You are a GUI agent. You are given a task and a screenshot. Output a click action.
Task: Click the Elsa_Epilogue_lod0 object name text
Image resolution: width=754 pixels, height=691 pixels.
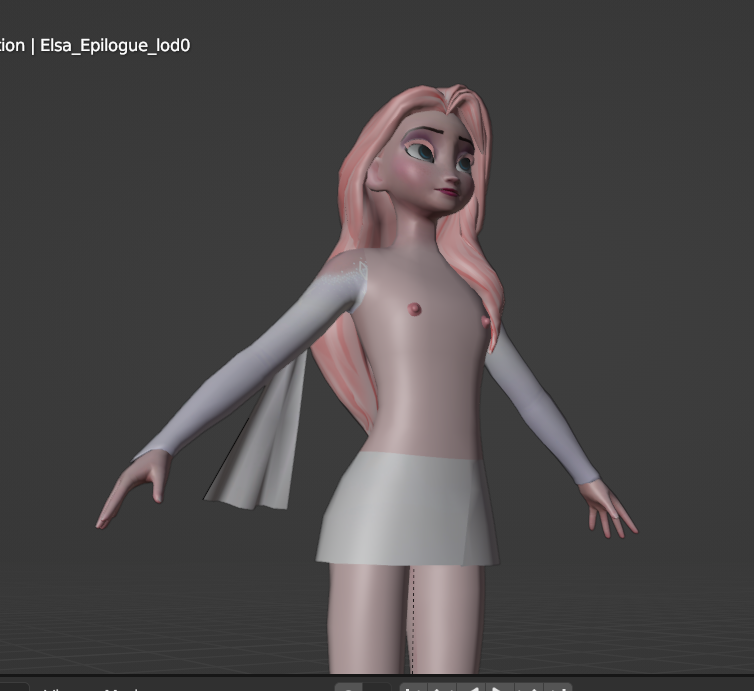tap(115, 45)
